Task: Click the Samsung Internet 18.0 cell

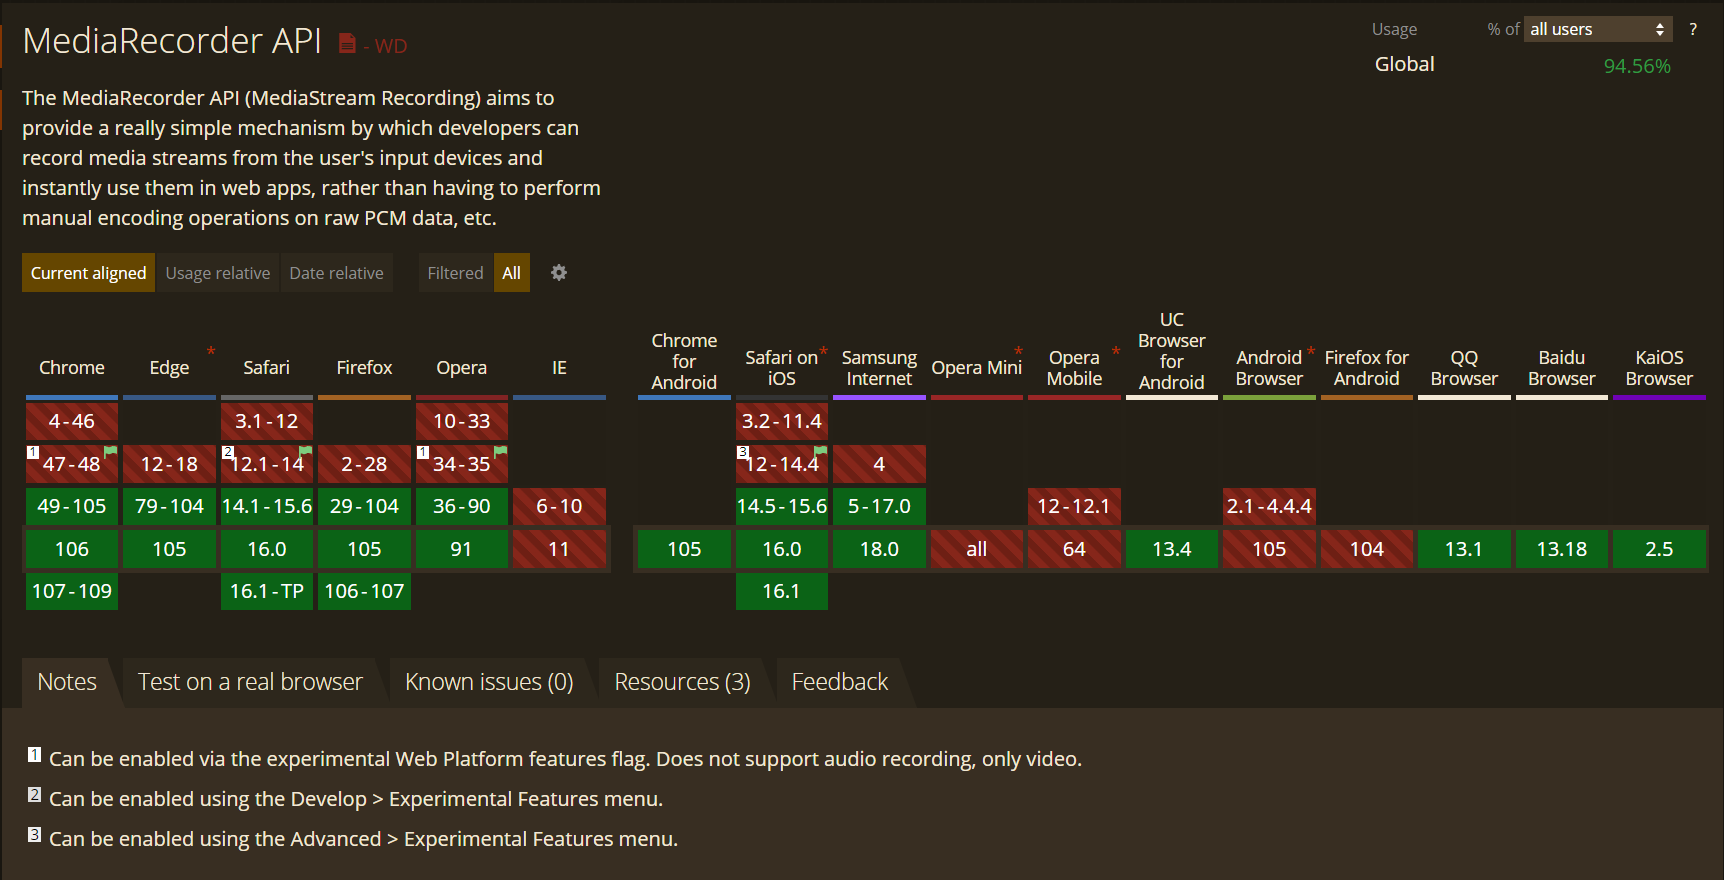Action: 879,549
